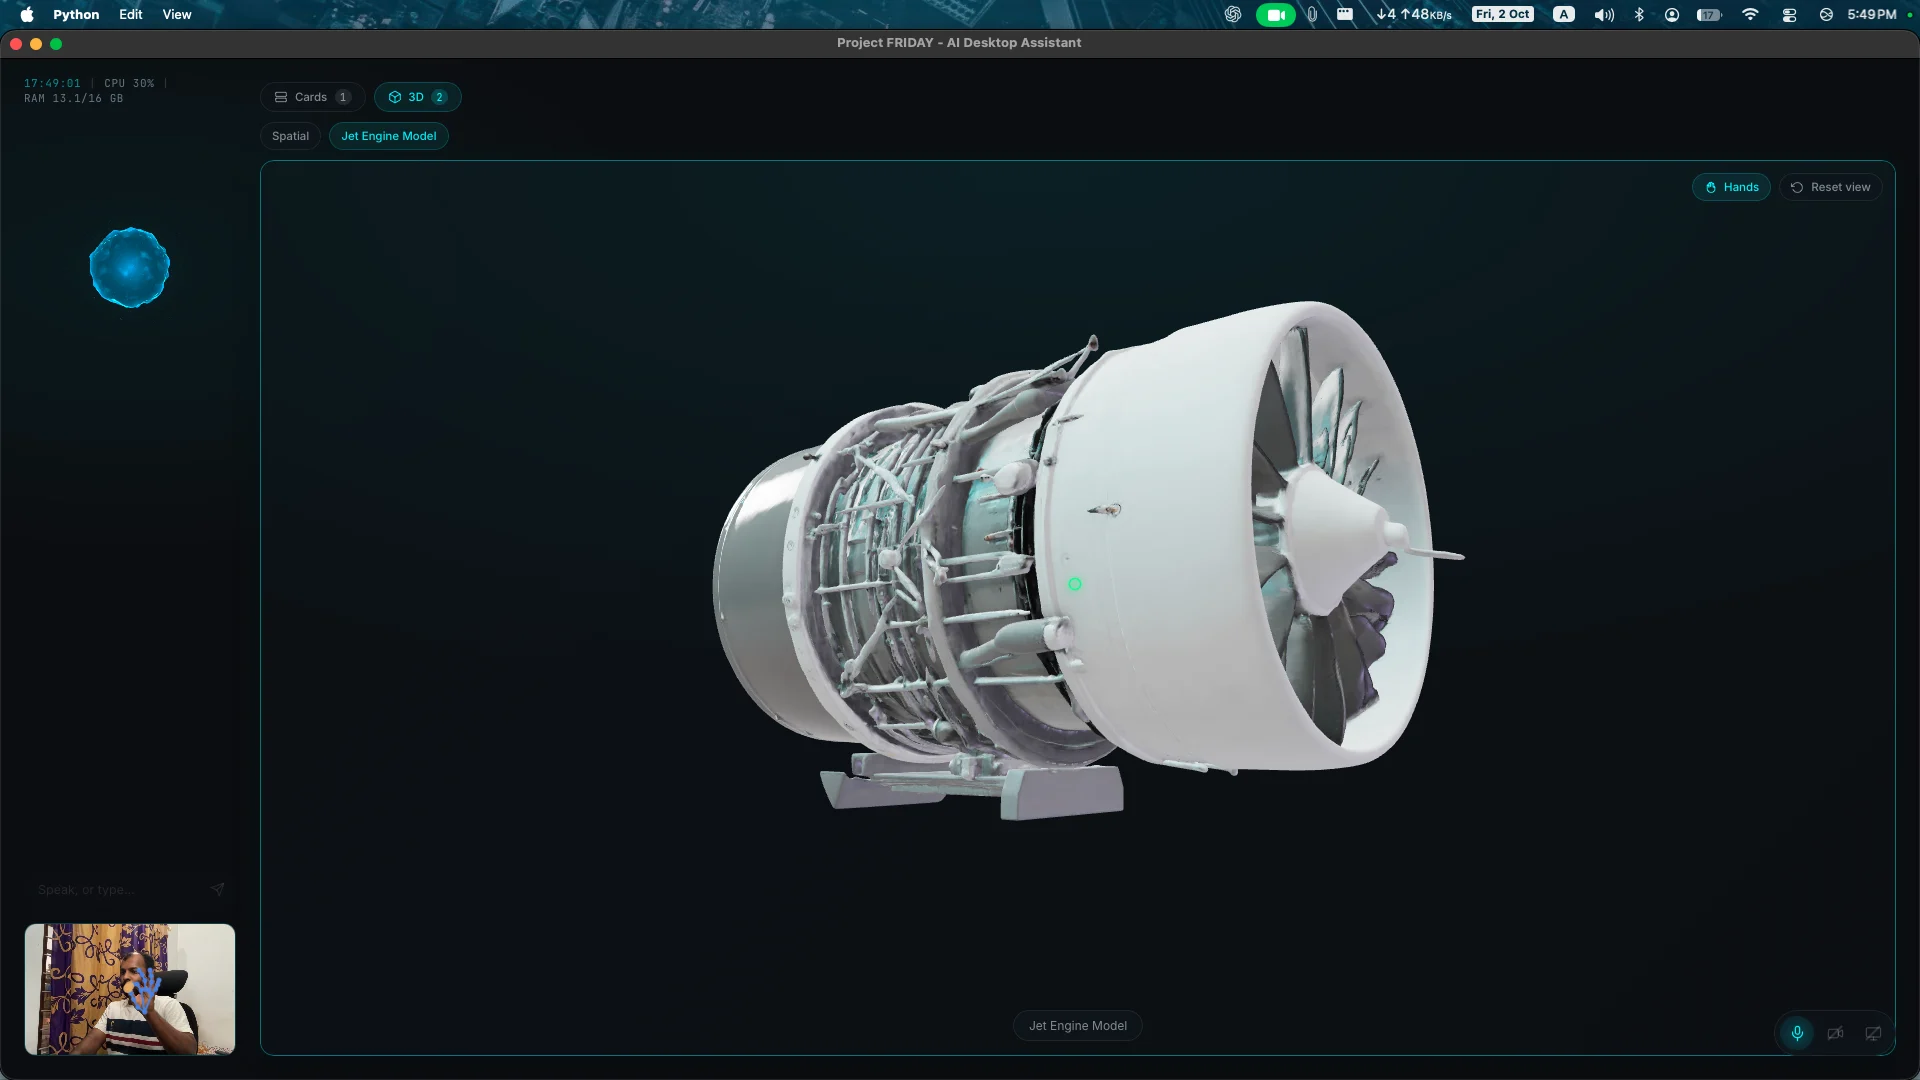
Task: Click the engine mounting stand
Action: click(972, 785)
